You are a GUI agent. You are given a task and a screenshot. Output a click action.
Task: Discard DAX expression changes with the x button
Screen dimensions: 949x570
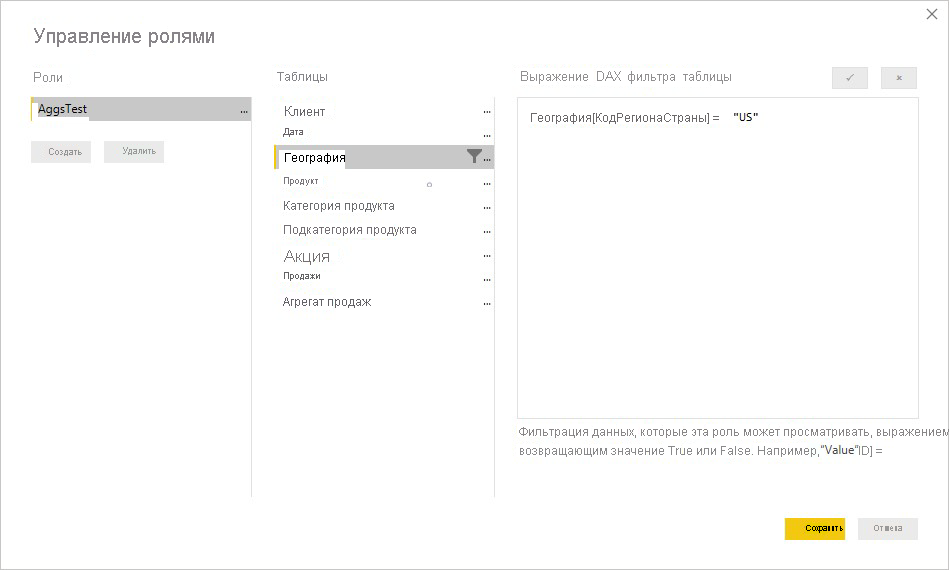click(899, 78)
